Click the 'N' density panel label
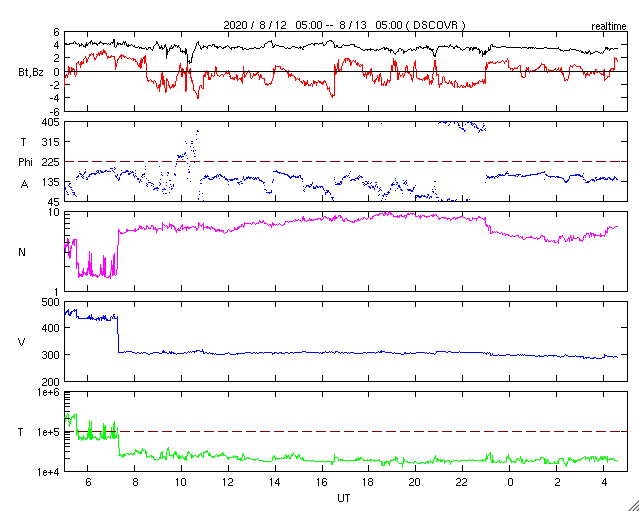Viewport: 640px width, 512px height. pos(22,252)
